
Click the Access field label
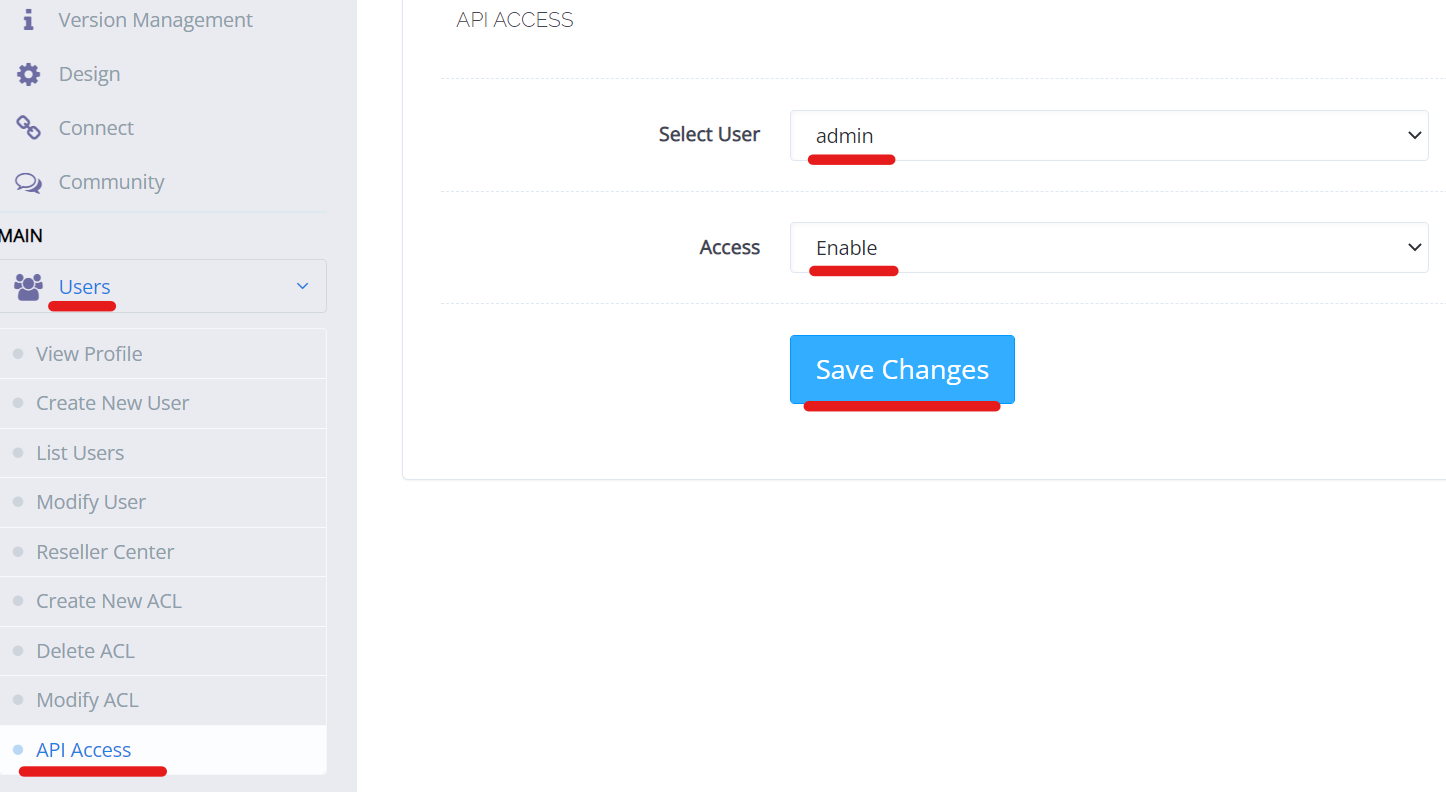pos(730,247)
